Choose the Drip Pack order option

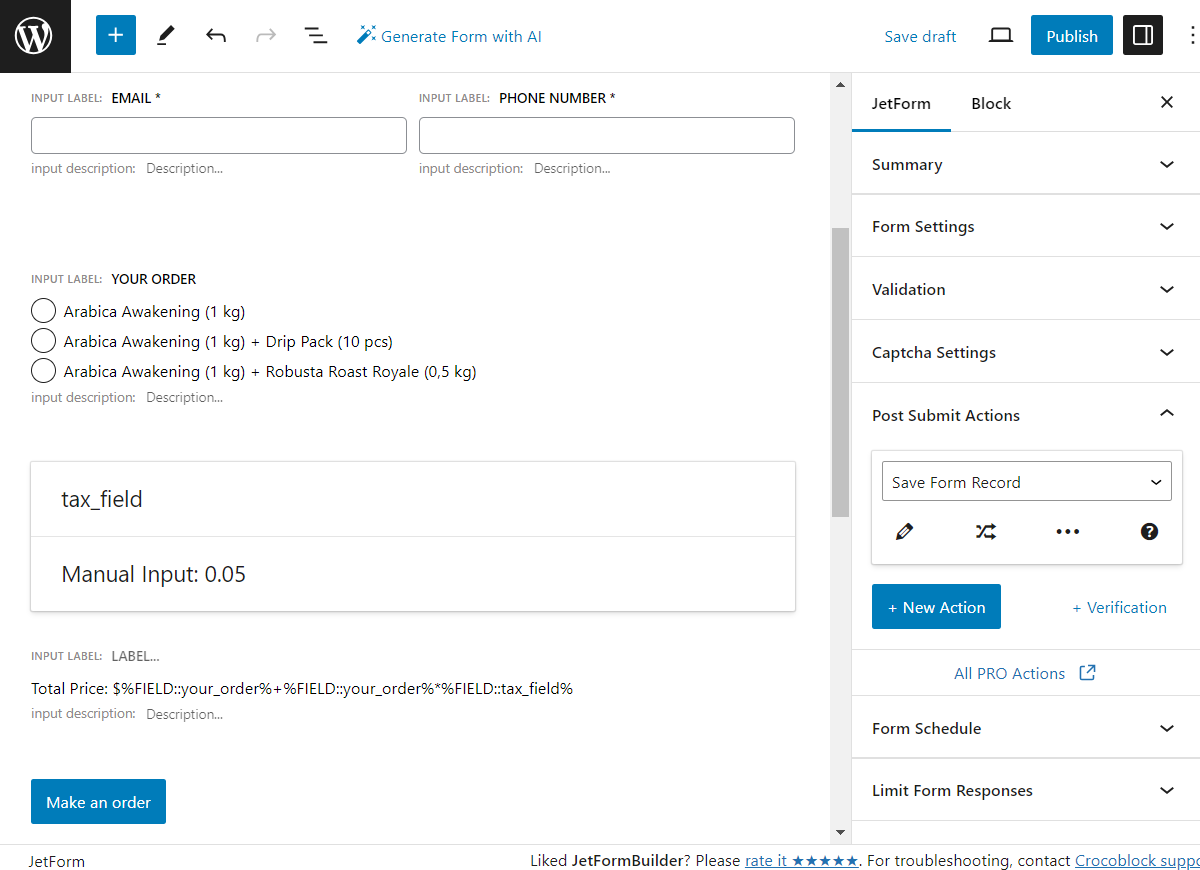(x=43, y=340)
